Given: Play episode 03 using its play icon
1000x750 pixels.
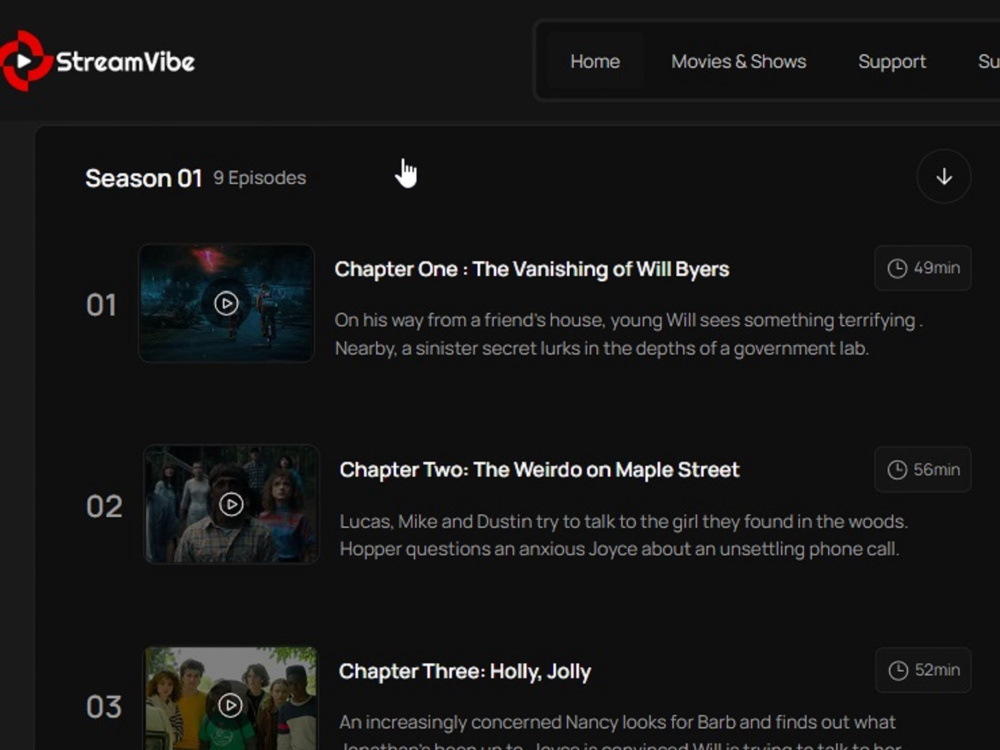Looking at the screenshot, I should tap(230, 705).
